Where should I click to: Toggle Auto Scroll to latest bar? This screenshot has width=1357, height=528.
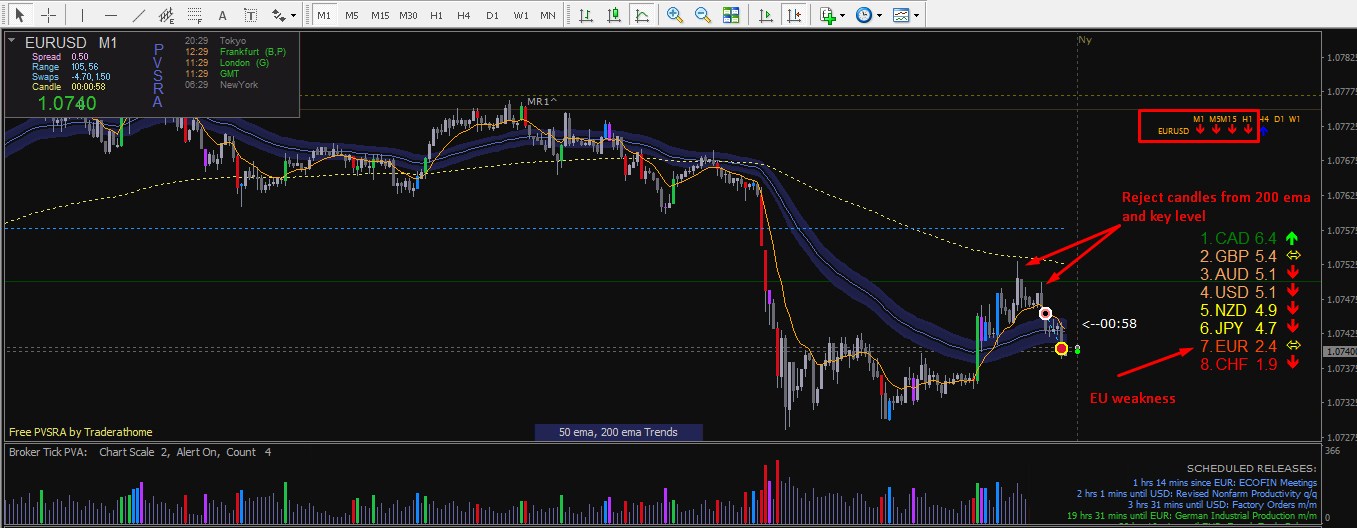(766, 15)
